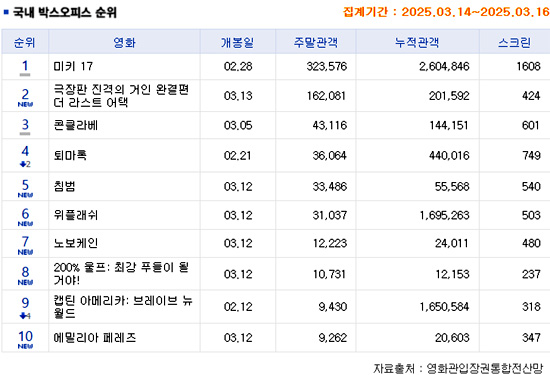Click rank number 8
The image size is (550, 375).
[x=25, y=272]
